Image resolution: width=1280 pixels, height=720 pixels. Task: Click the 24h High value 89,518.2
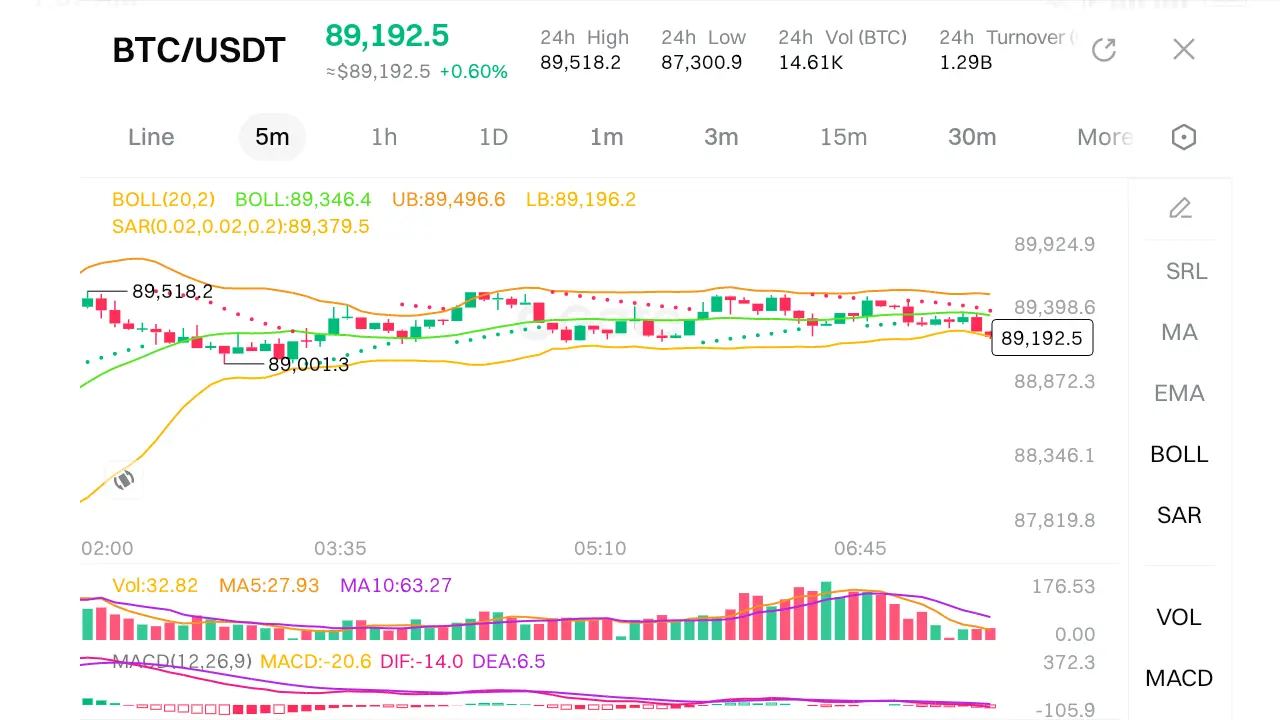(x=580, y=63)
